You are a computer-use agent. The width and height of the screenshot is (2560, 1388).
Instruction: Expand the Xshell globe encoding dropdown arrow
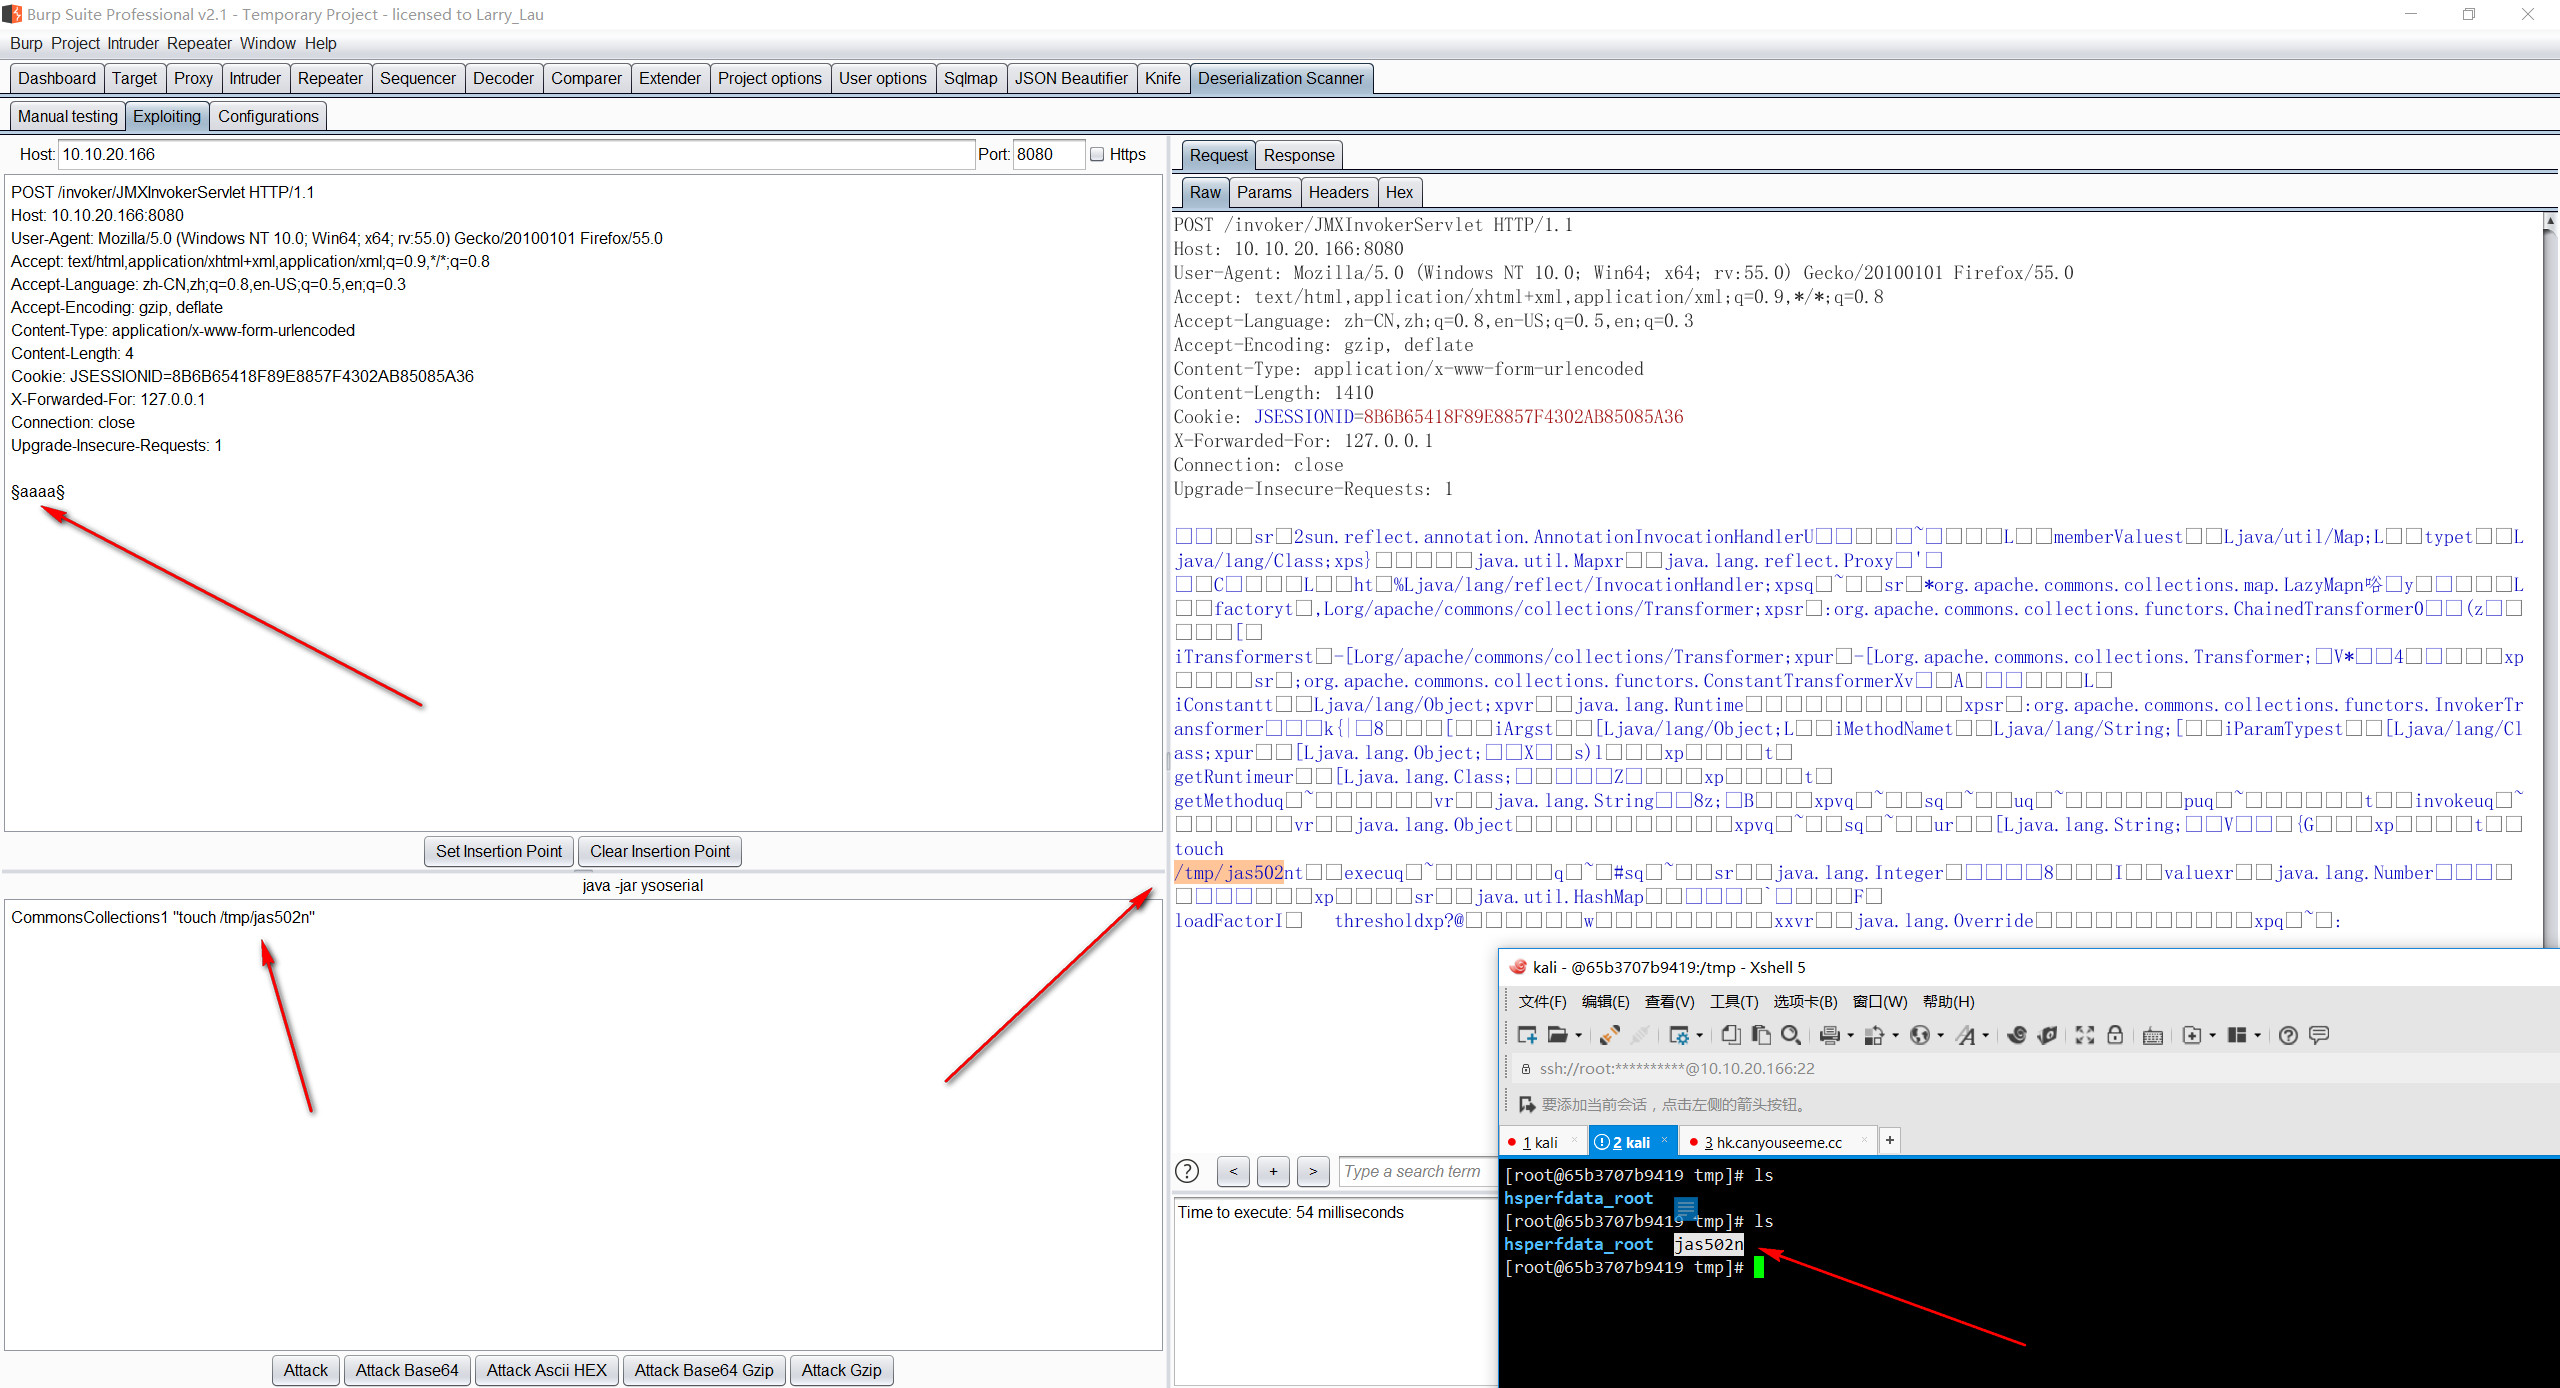pos(1940,1036)
